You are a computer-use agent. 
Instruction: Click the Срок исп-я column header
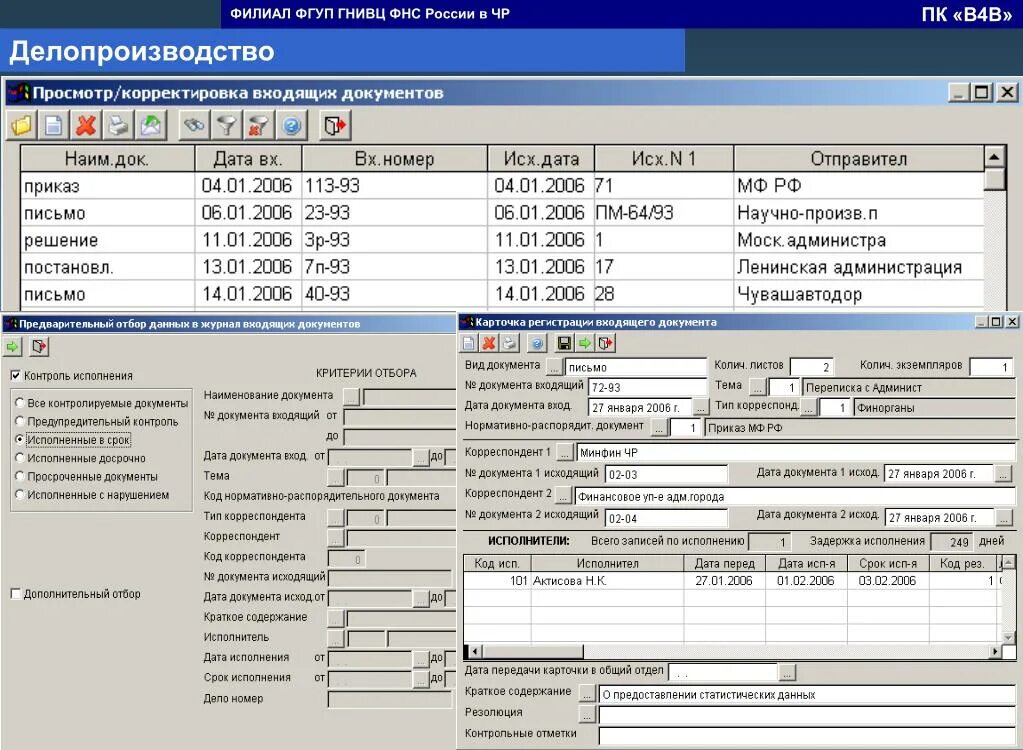click(x=888, y=563)
